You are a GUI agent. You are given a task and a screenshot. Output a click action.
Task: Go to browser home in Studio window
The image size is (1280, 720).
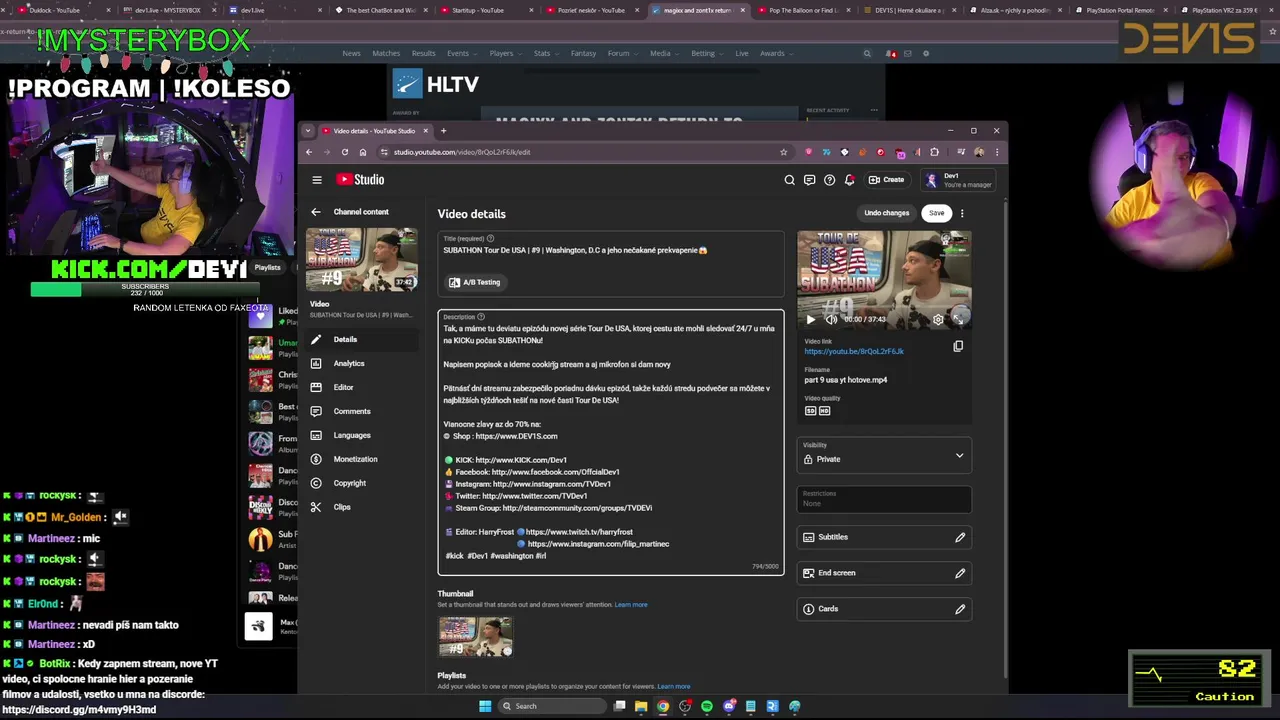click(363, 152)
